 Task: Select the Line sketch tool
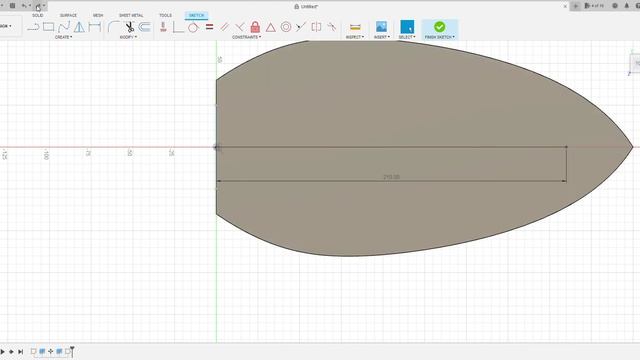[33, 27]
